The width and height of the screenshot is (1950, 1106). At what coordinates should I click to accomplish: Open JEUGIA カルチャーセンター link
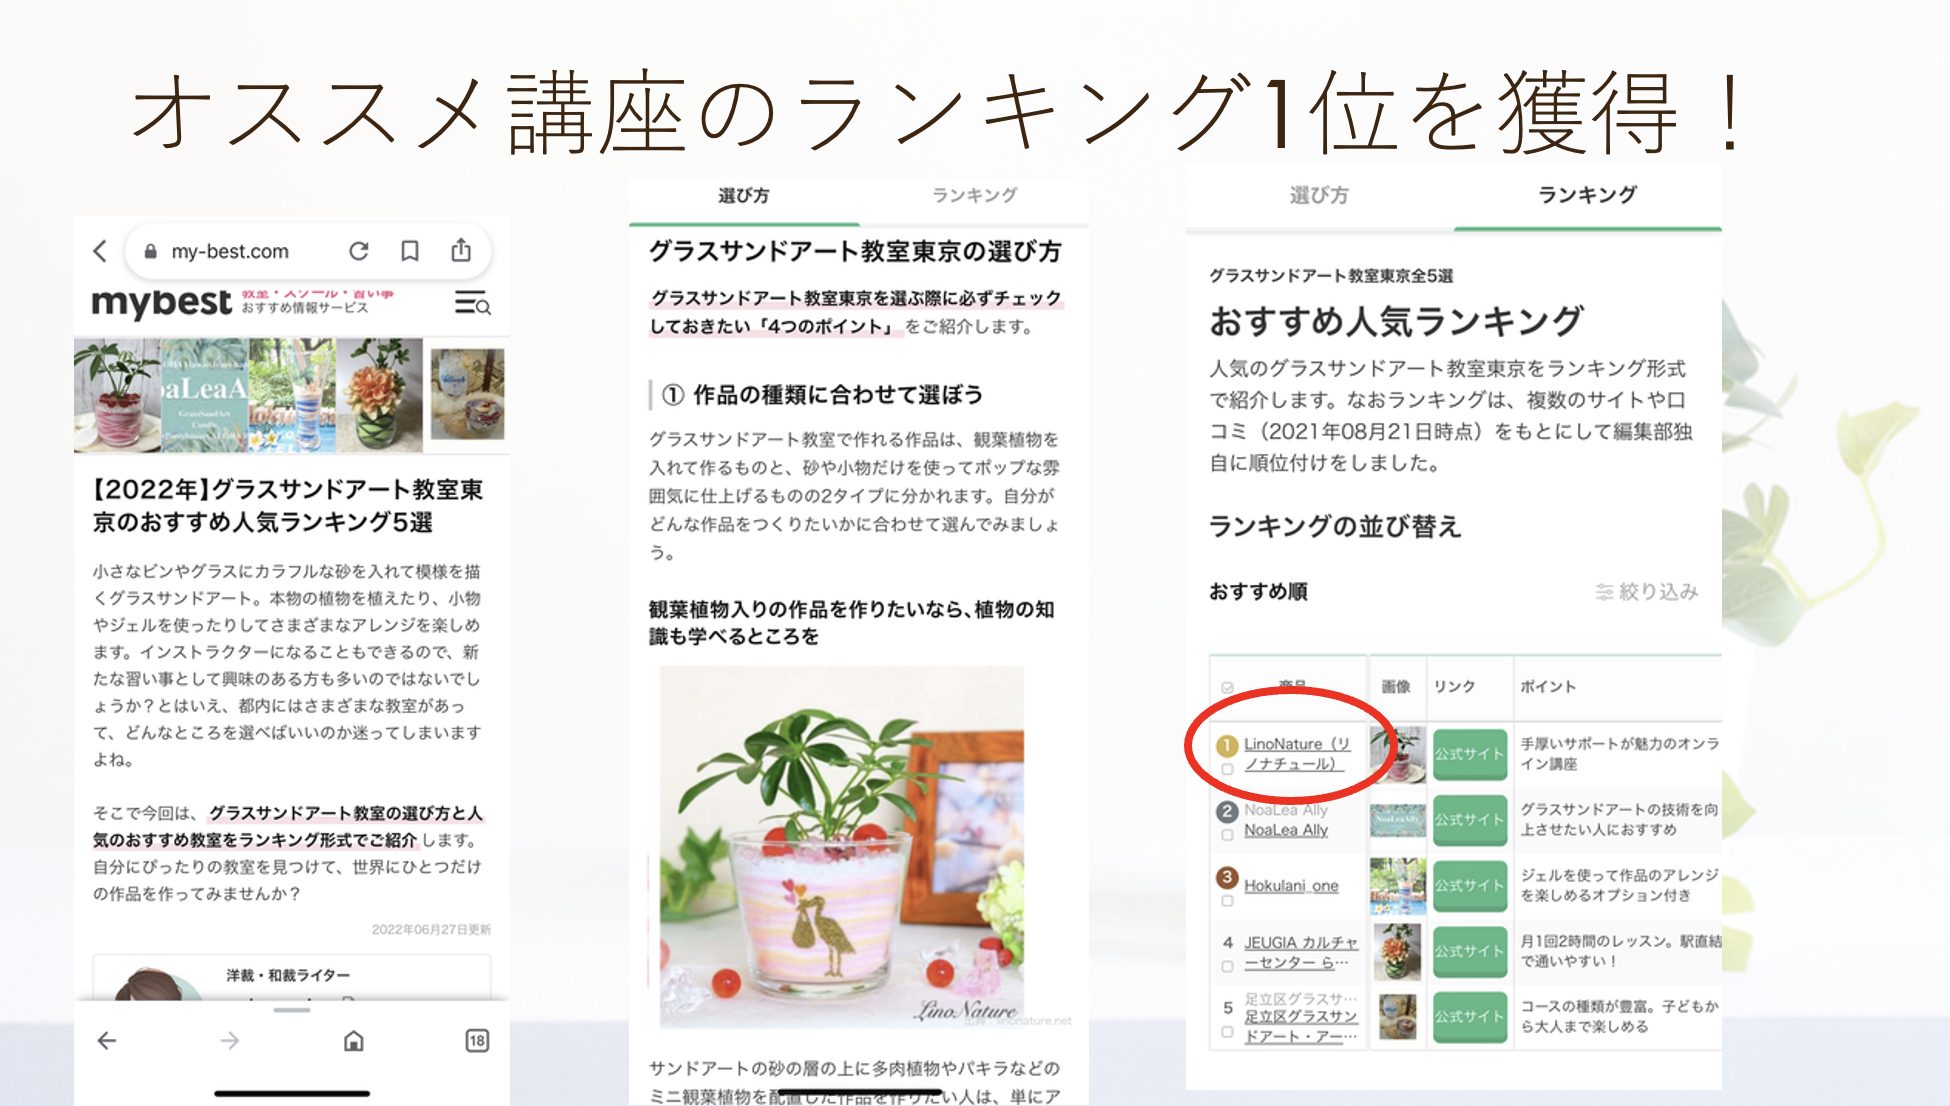pyautogui.click(x=1301, y=952)
